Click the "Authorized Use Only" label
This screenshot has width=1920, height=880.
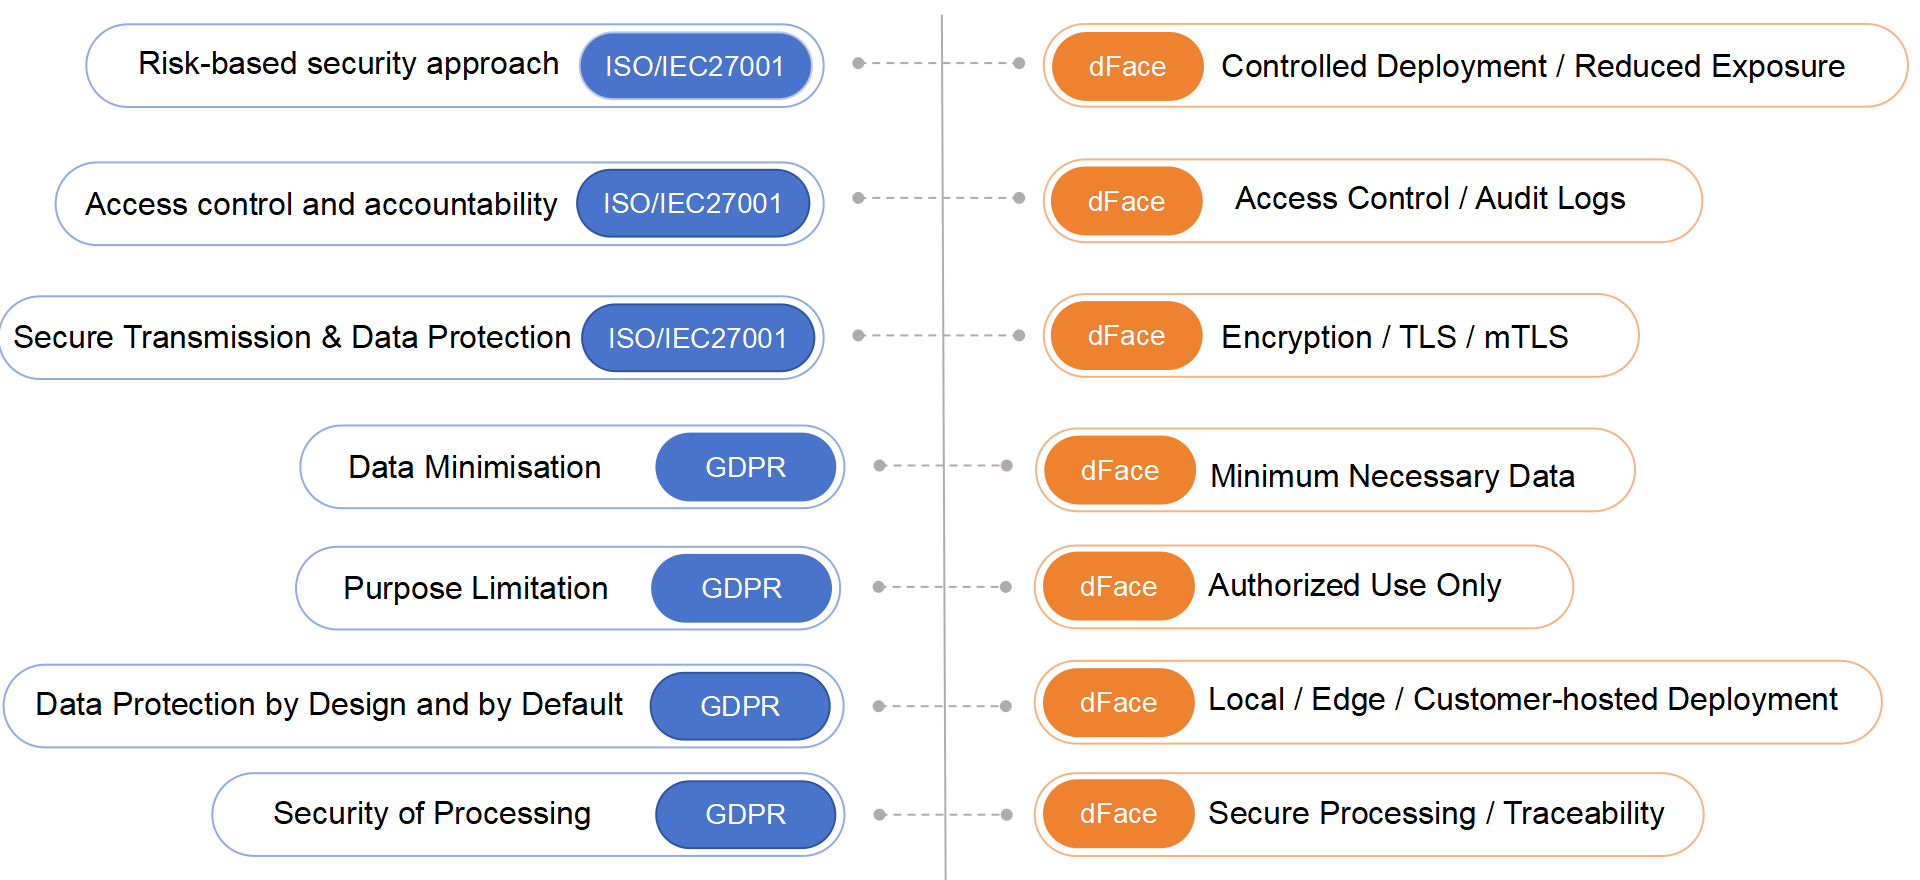coord(1354,585)
